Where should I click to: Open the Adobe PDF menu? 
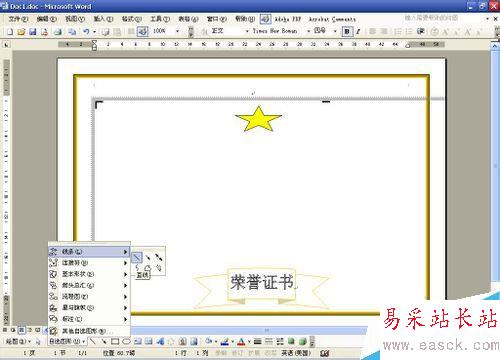coord(288,19)
